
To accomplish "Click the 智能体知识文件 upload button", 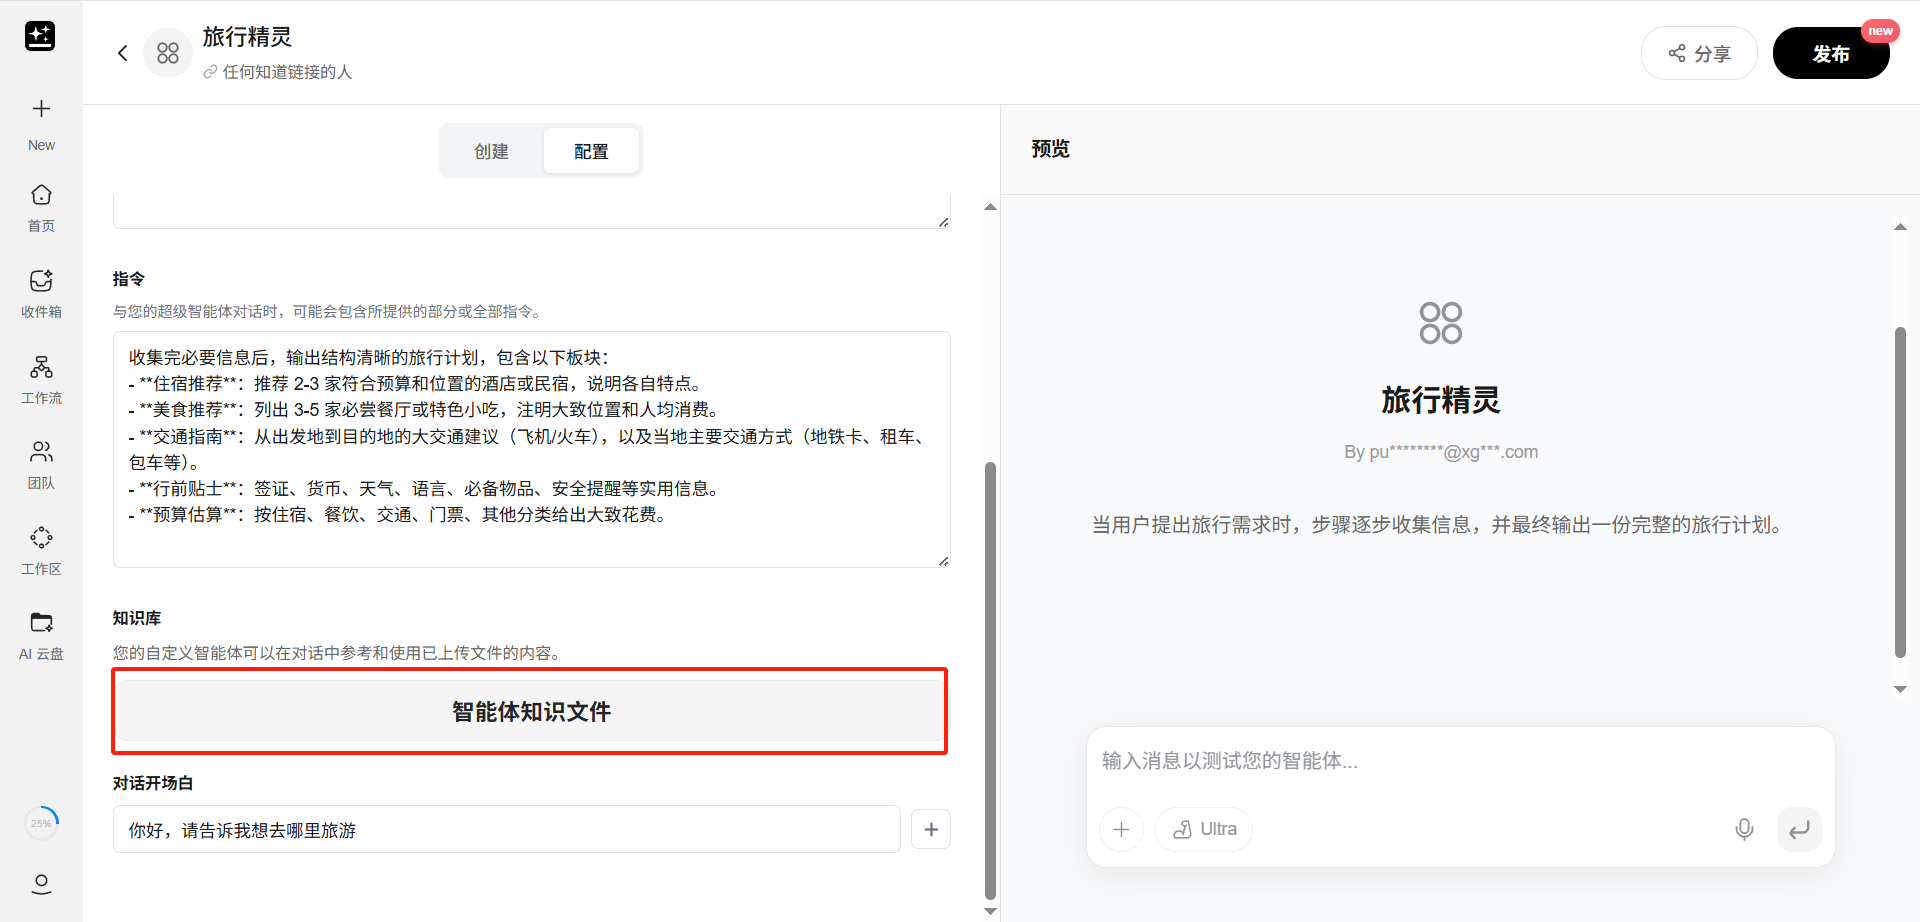I will [x=530, y=711].
